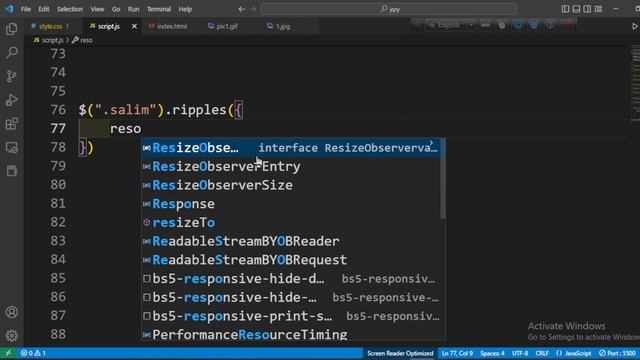Toggle the bottom panel layout
The height and width of the screenshot is (360, 640).
(576, 9)
